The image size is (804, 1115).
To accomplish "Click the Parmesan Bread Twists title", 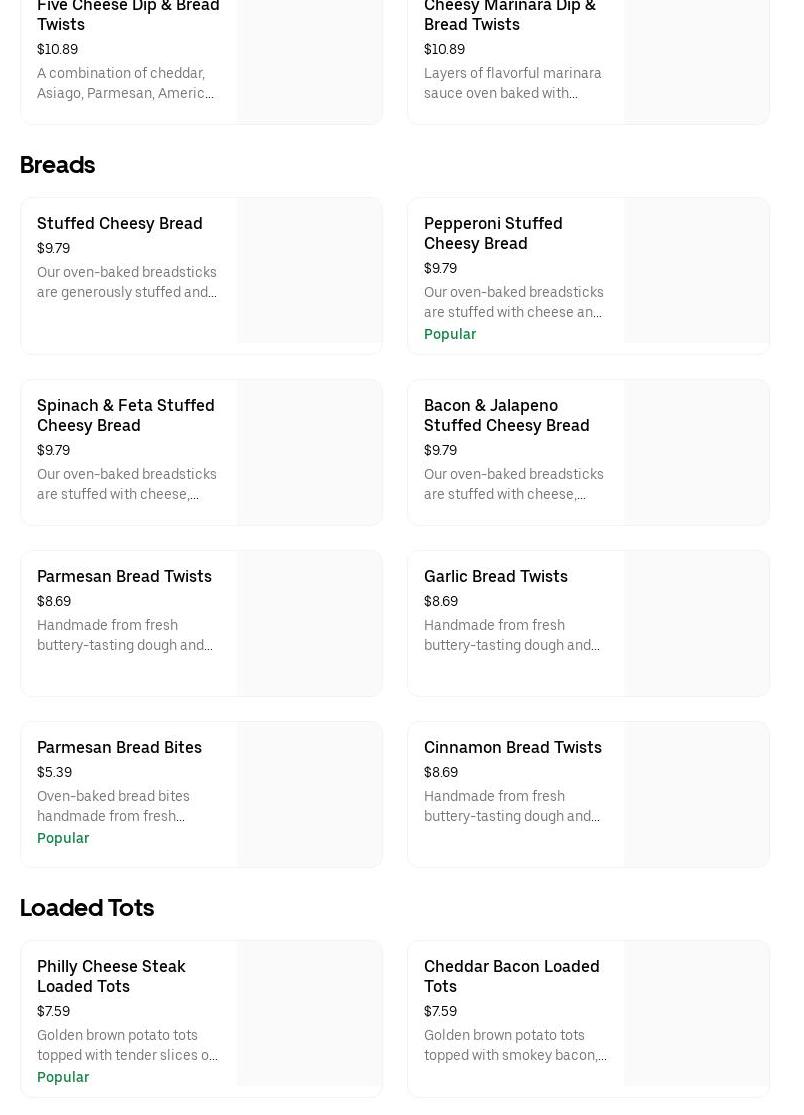I will pos(124,576).
